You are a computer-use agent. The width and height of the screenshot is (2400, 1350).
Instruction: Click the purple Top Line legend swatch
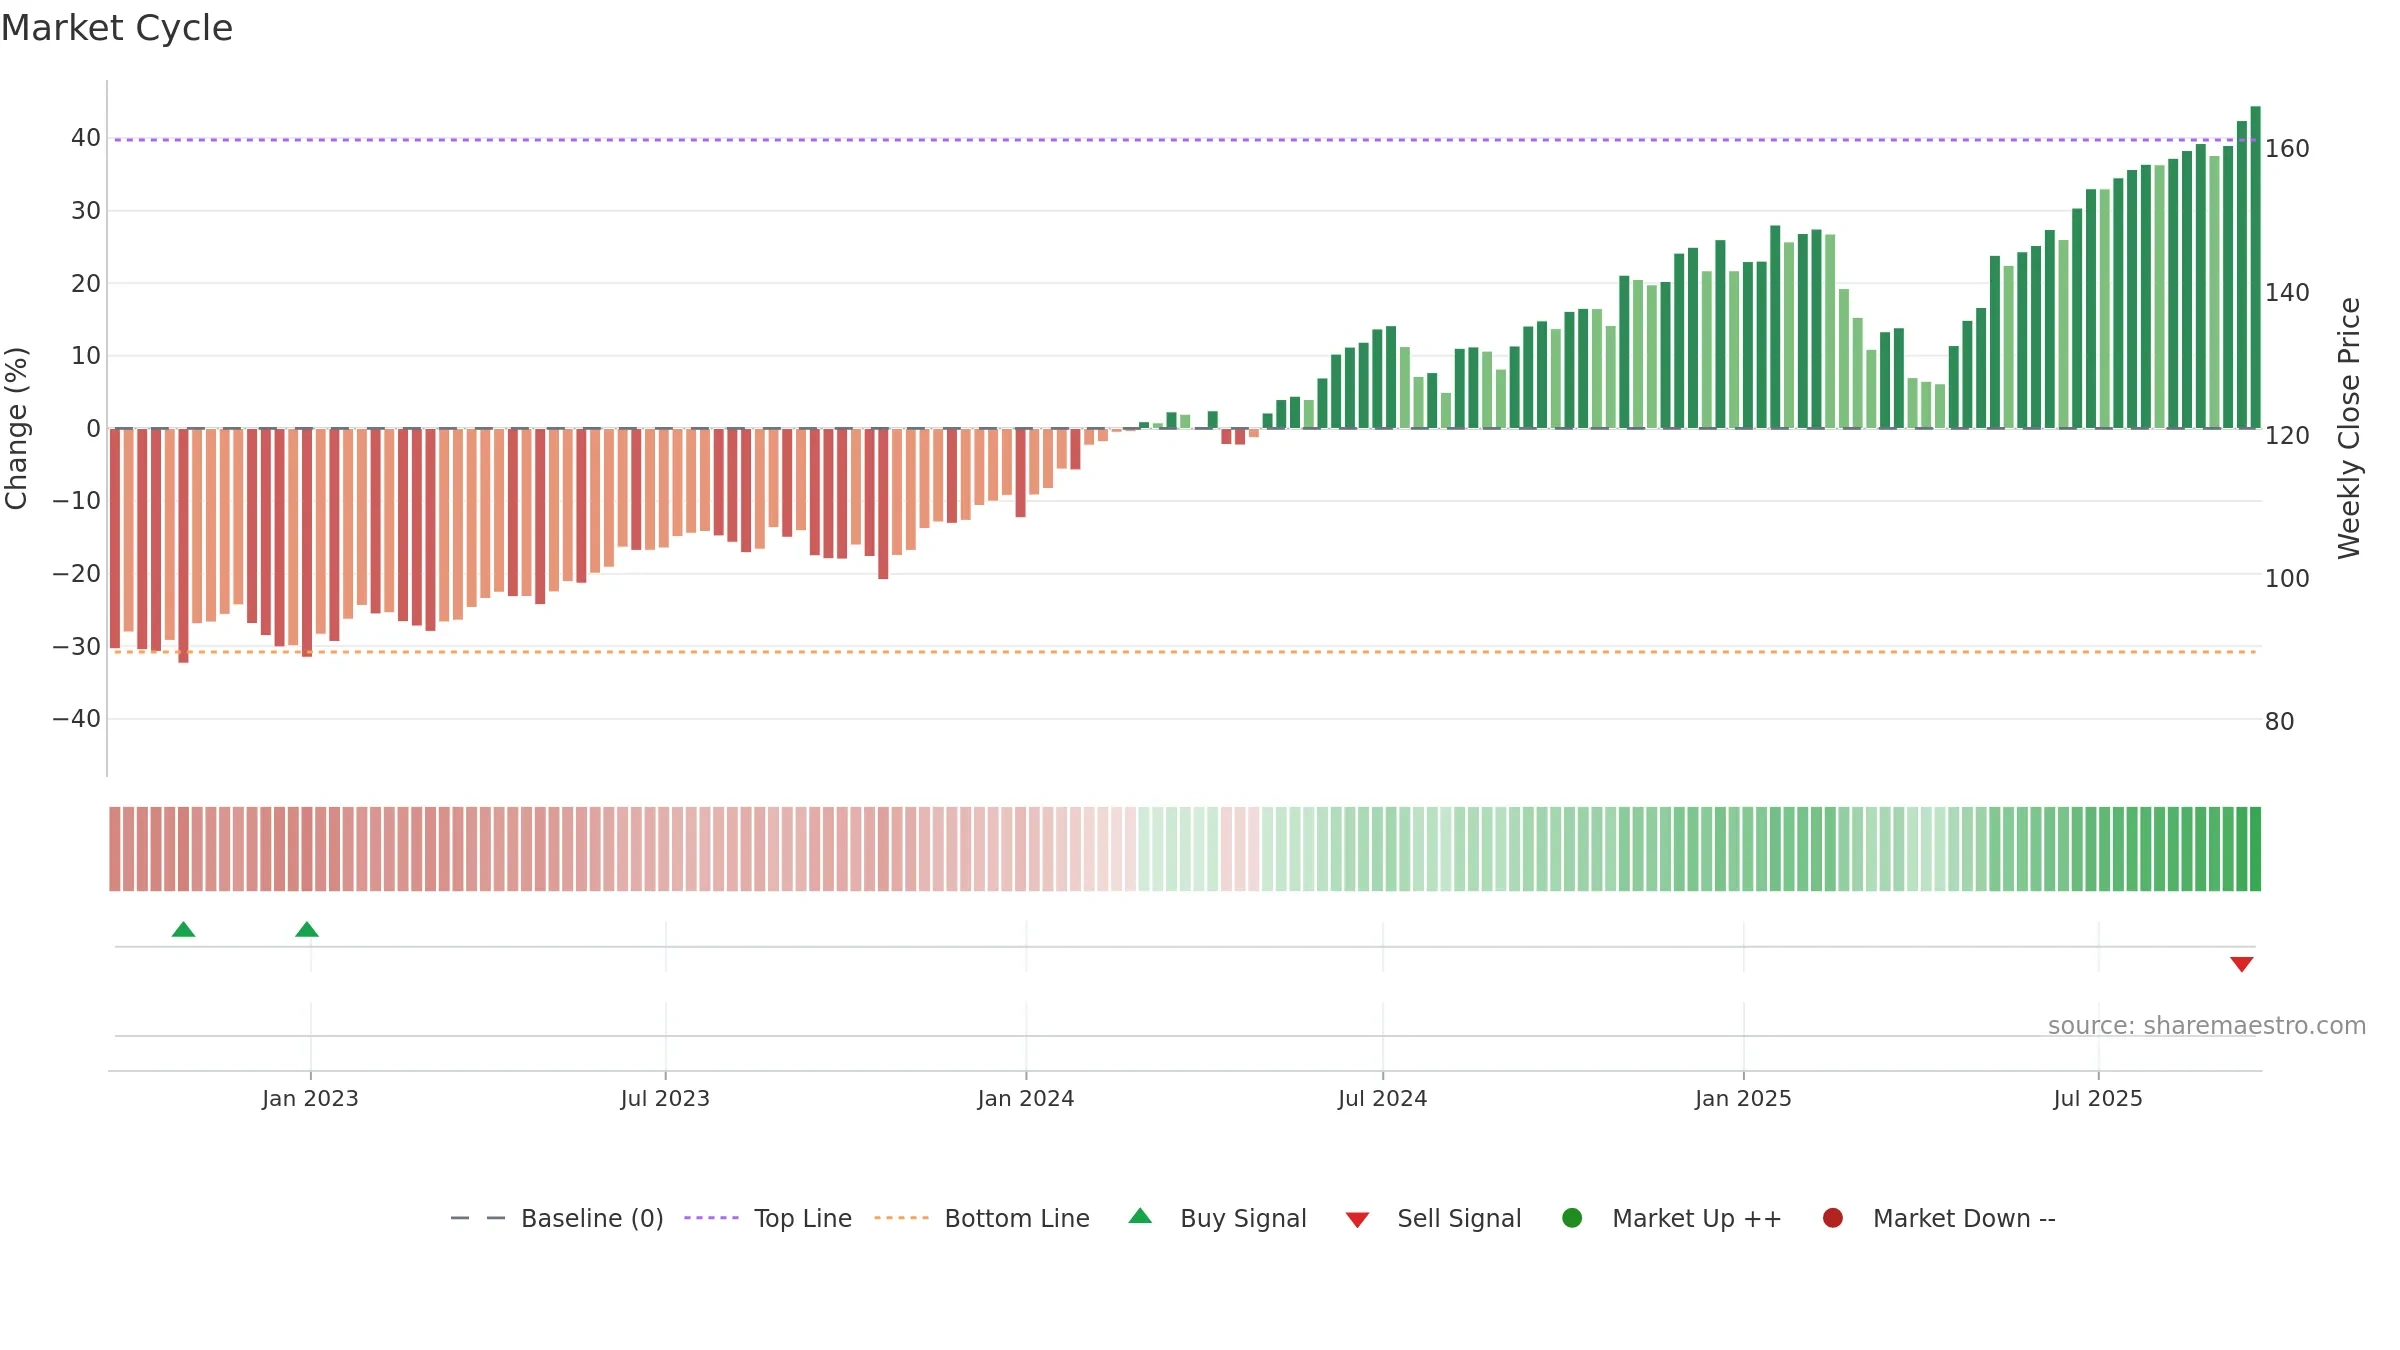pyautogui.click(x=711, y=1218)
